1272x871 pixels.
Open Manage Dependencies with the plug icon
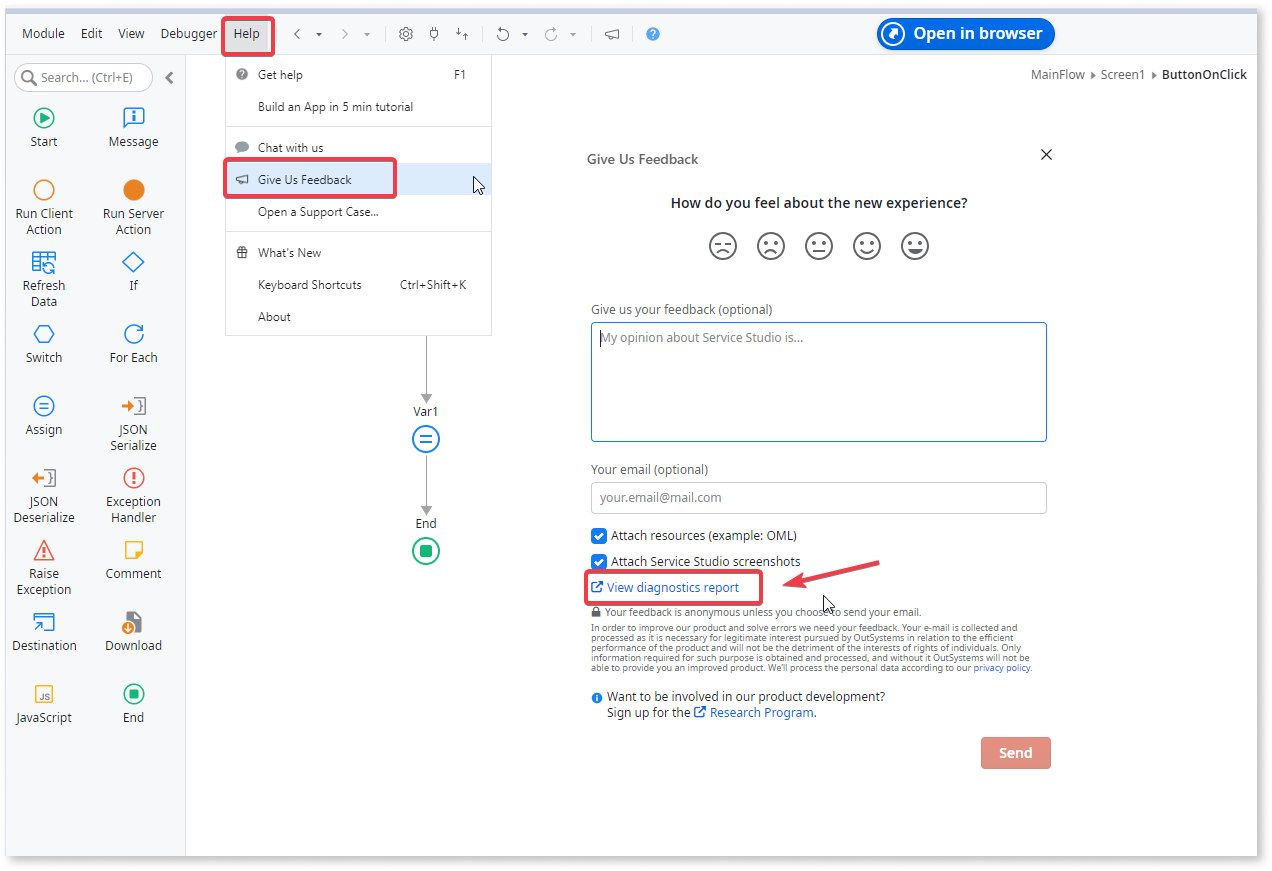[433, 33]
